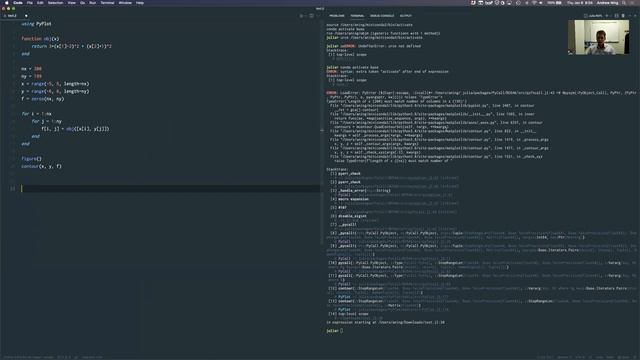Open the Julia REPL terminal selector
The height and width of the screenshot is (360, 640).
(x=594, y=16)
